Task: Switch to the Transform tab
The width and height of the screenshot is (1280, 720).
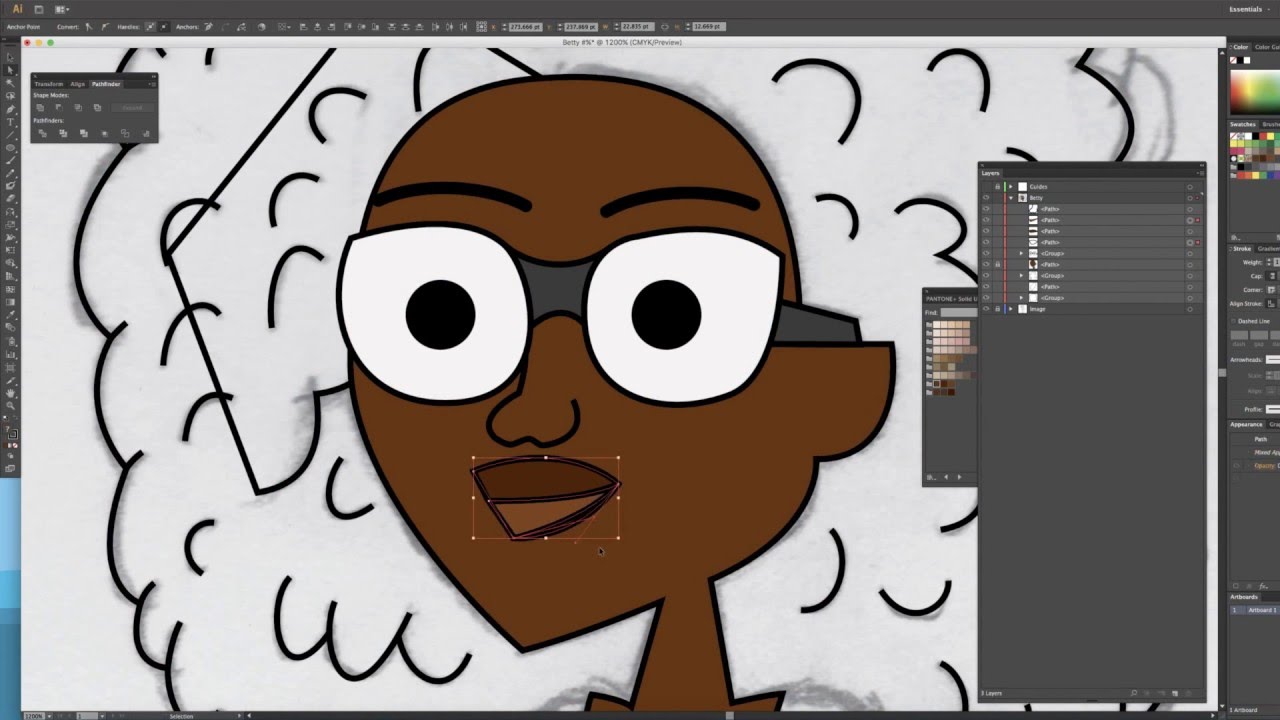Action: click(x=49, y=84)
